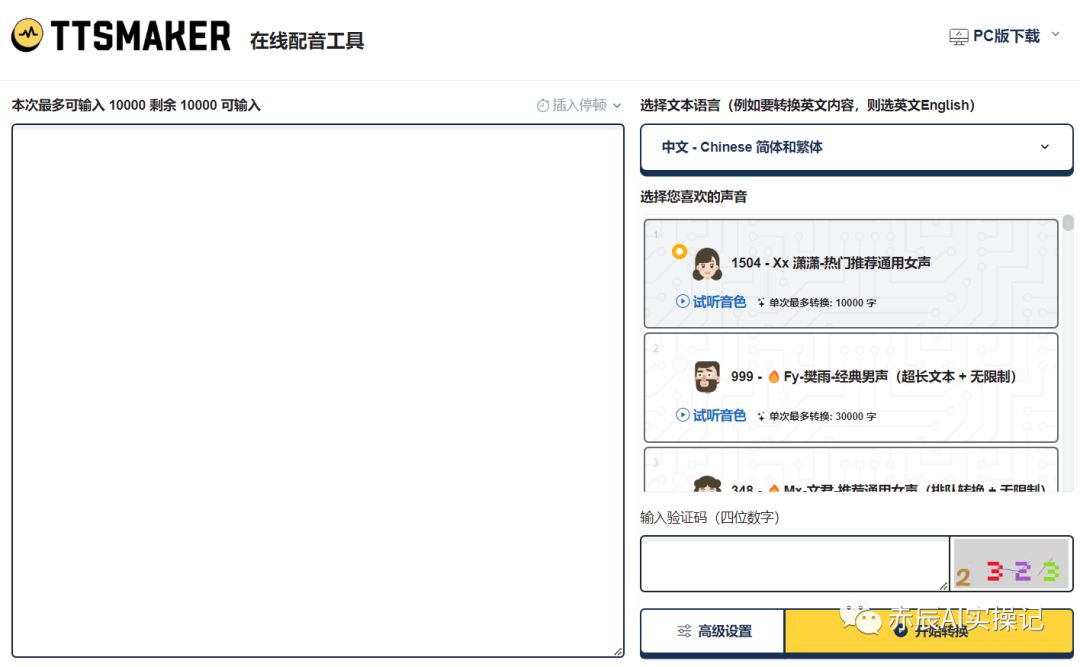Open the 中文 - Chinese language combo box

pyautogui.click(x=856, y=147)
